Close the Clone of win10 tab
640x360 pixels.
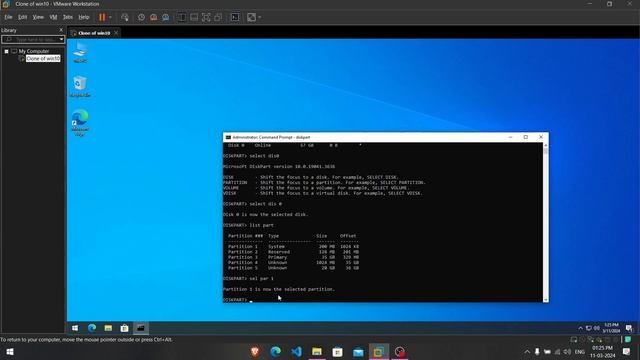[116, 33]
